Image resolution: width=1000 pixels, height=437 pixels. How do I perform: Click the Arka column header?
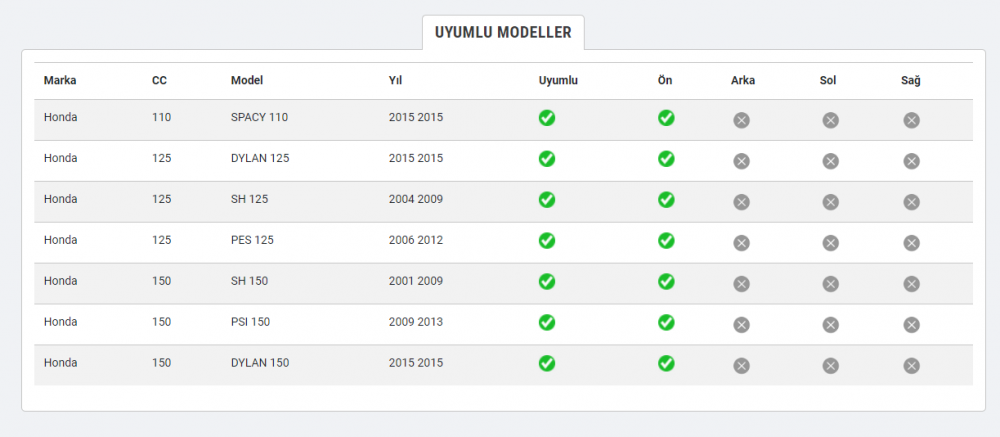[x=743, y=80]
